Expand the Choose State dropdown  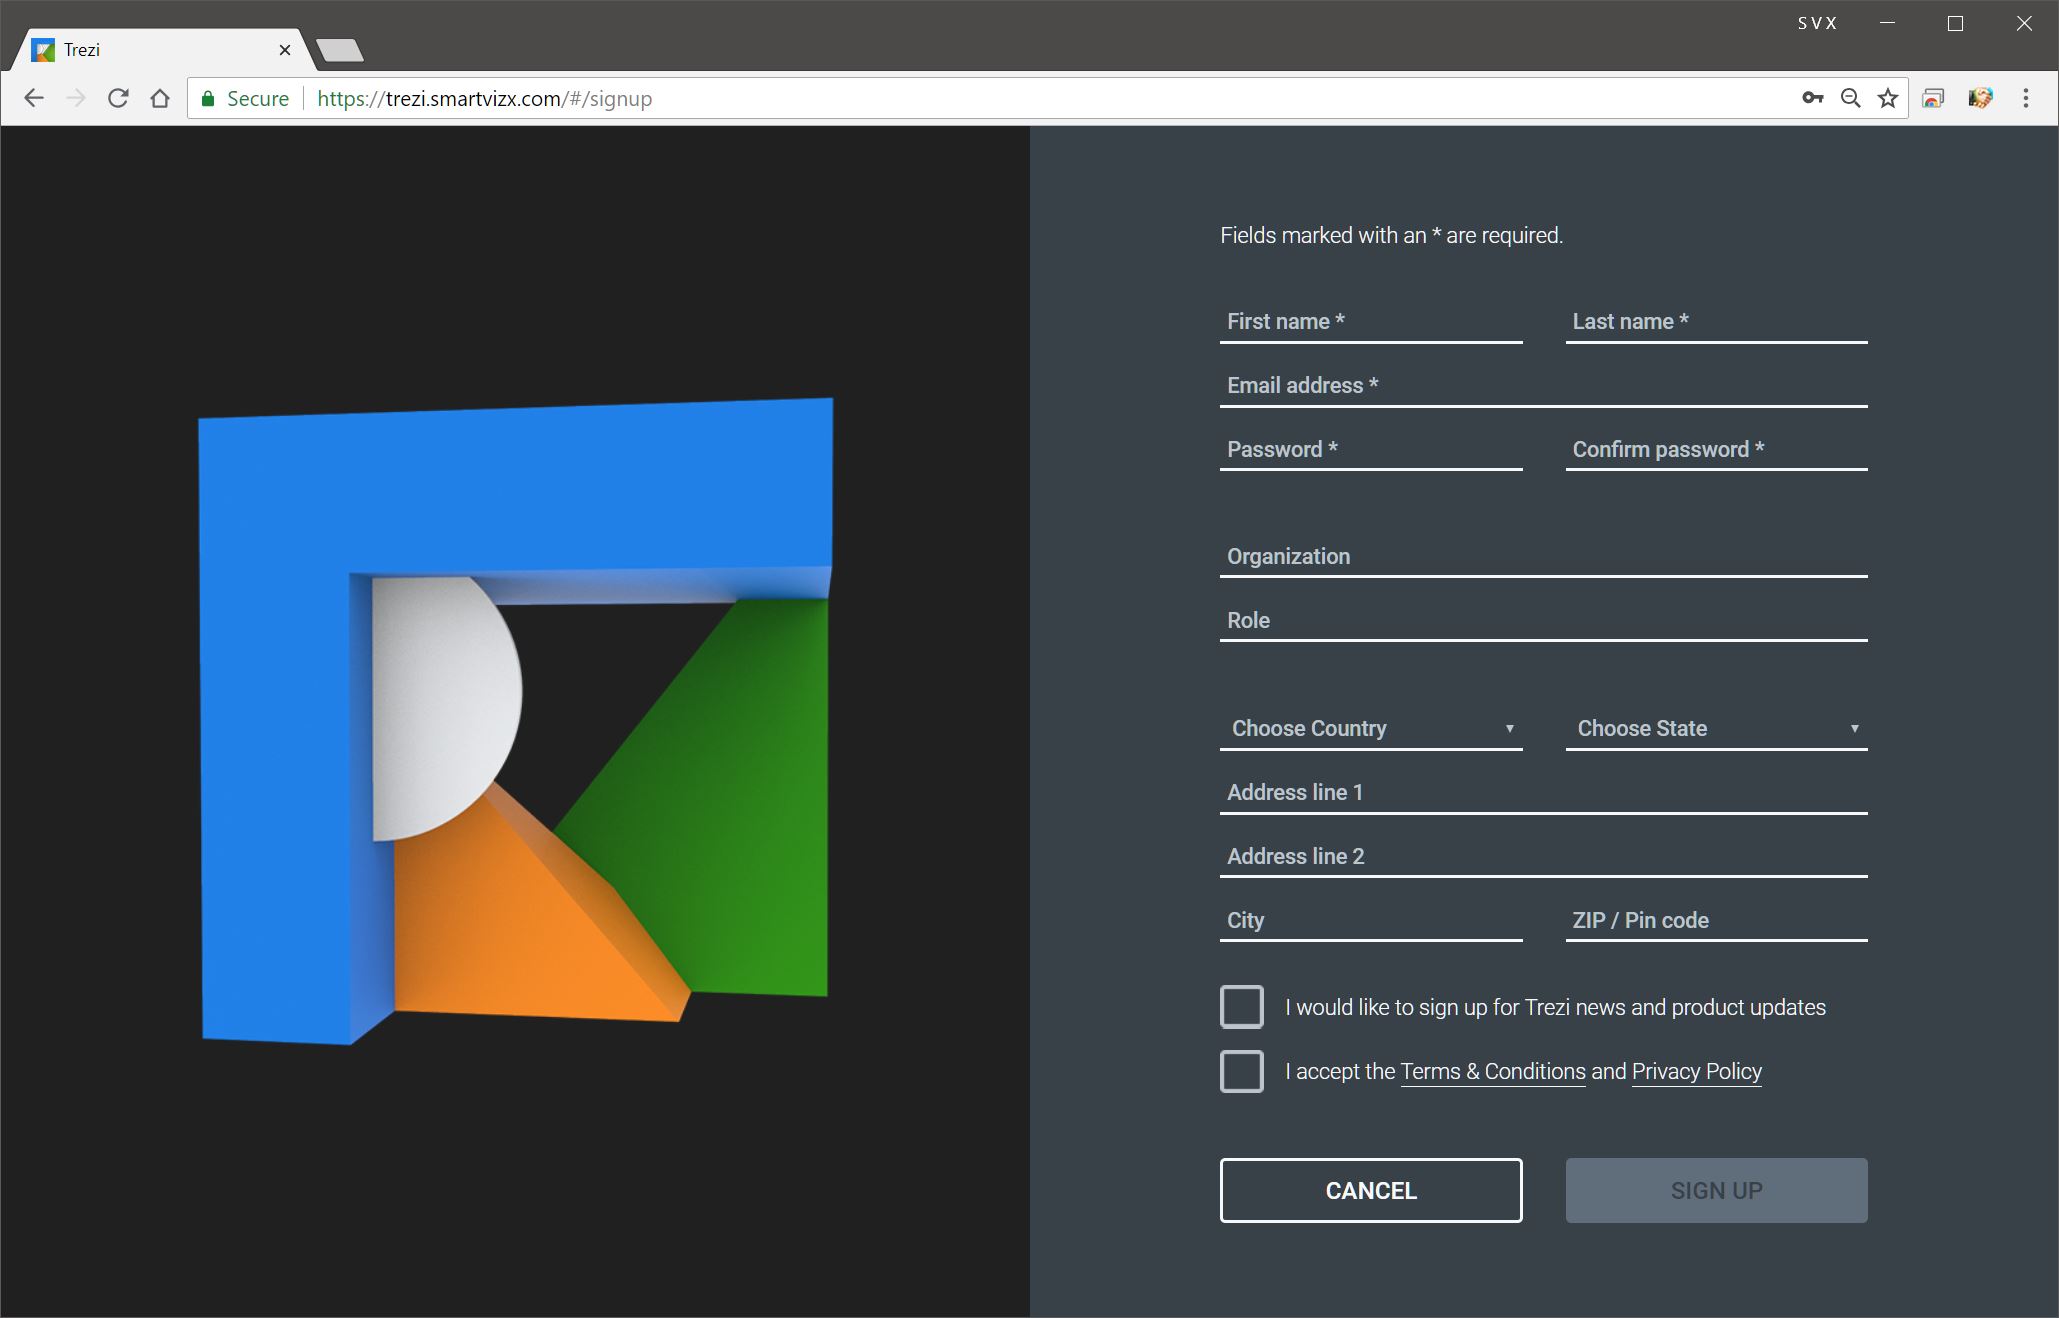pos(1716,728)
